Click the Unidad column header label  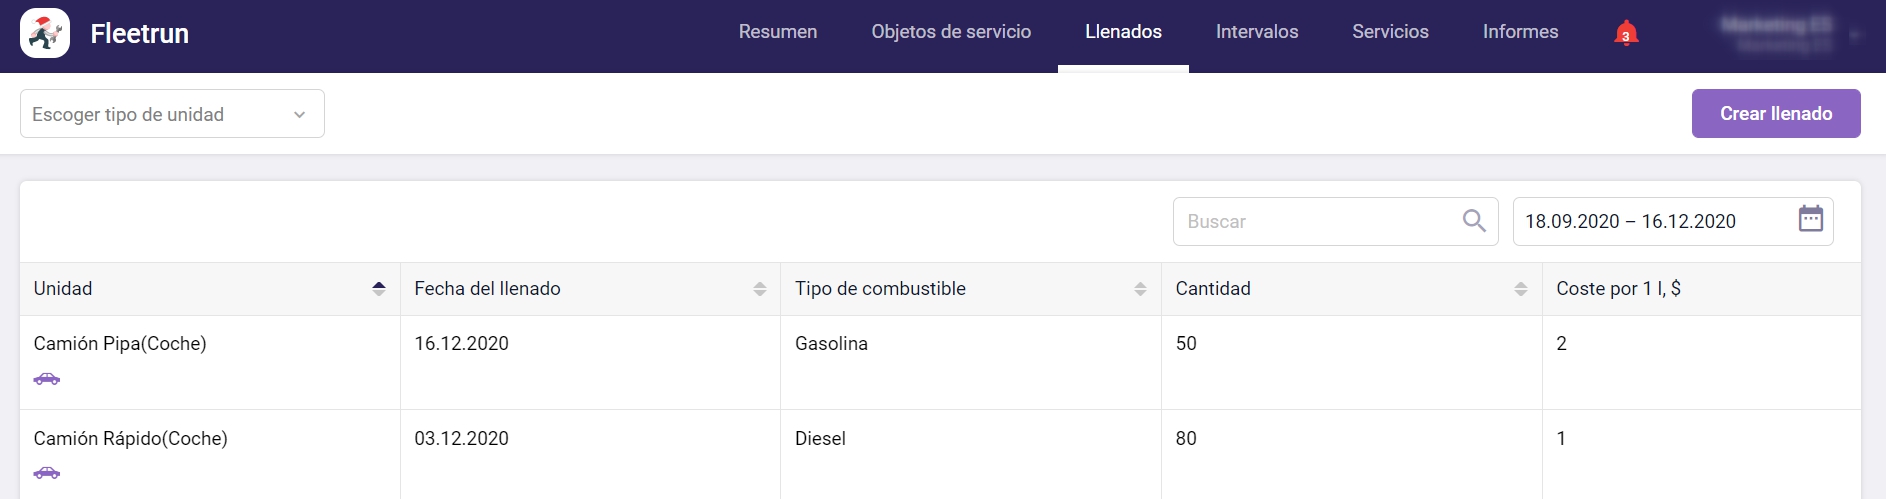[63, 289]
